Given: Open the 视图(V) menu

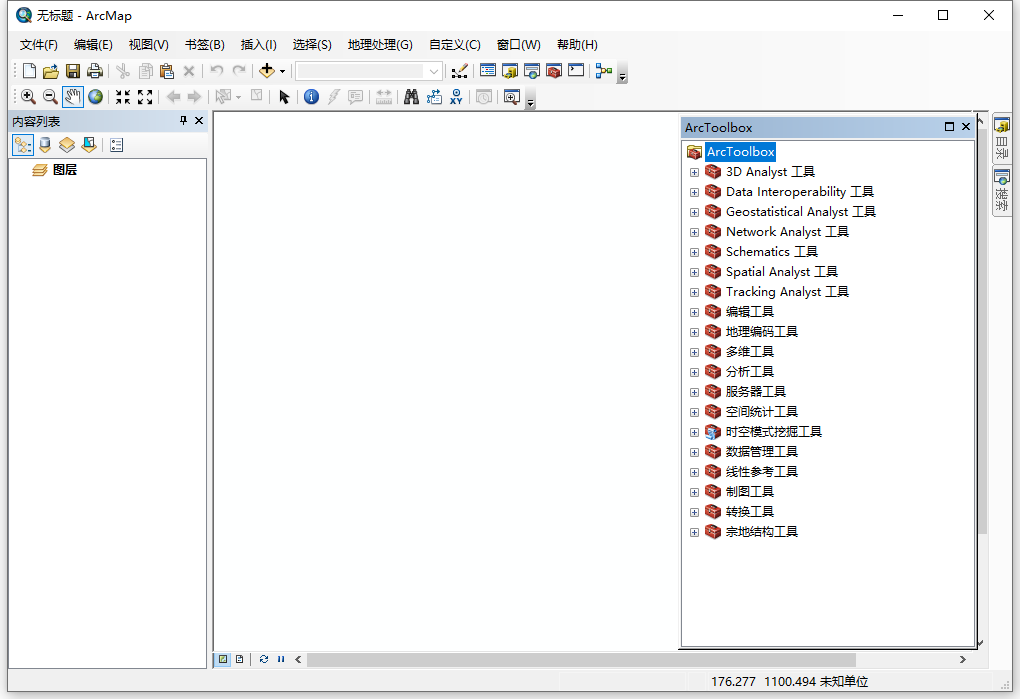Looking at the screenshot, I should (148, 45).
